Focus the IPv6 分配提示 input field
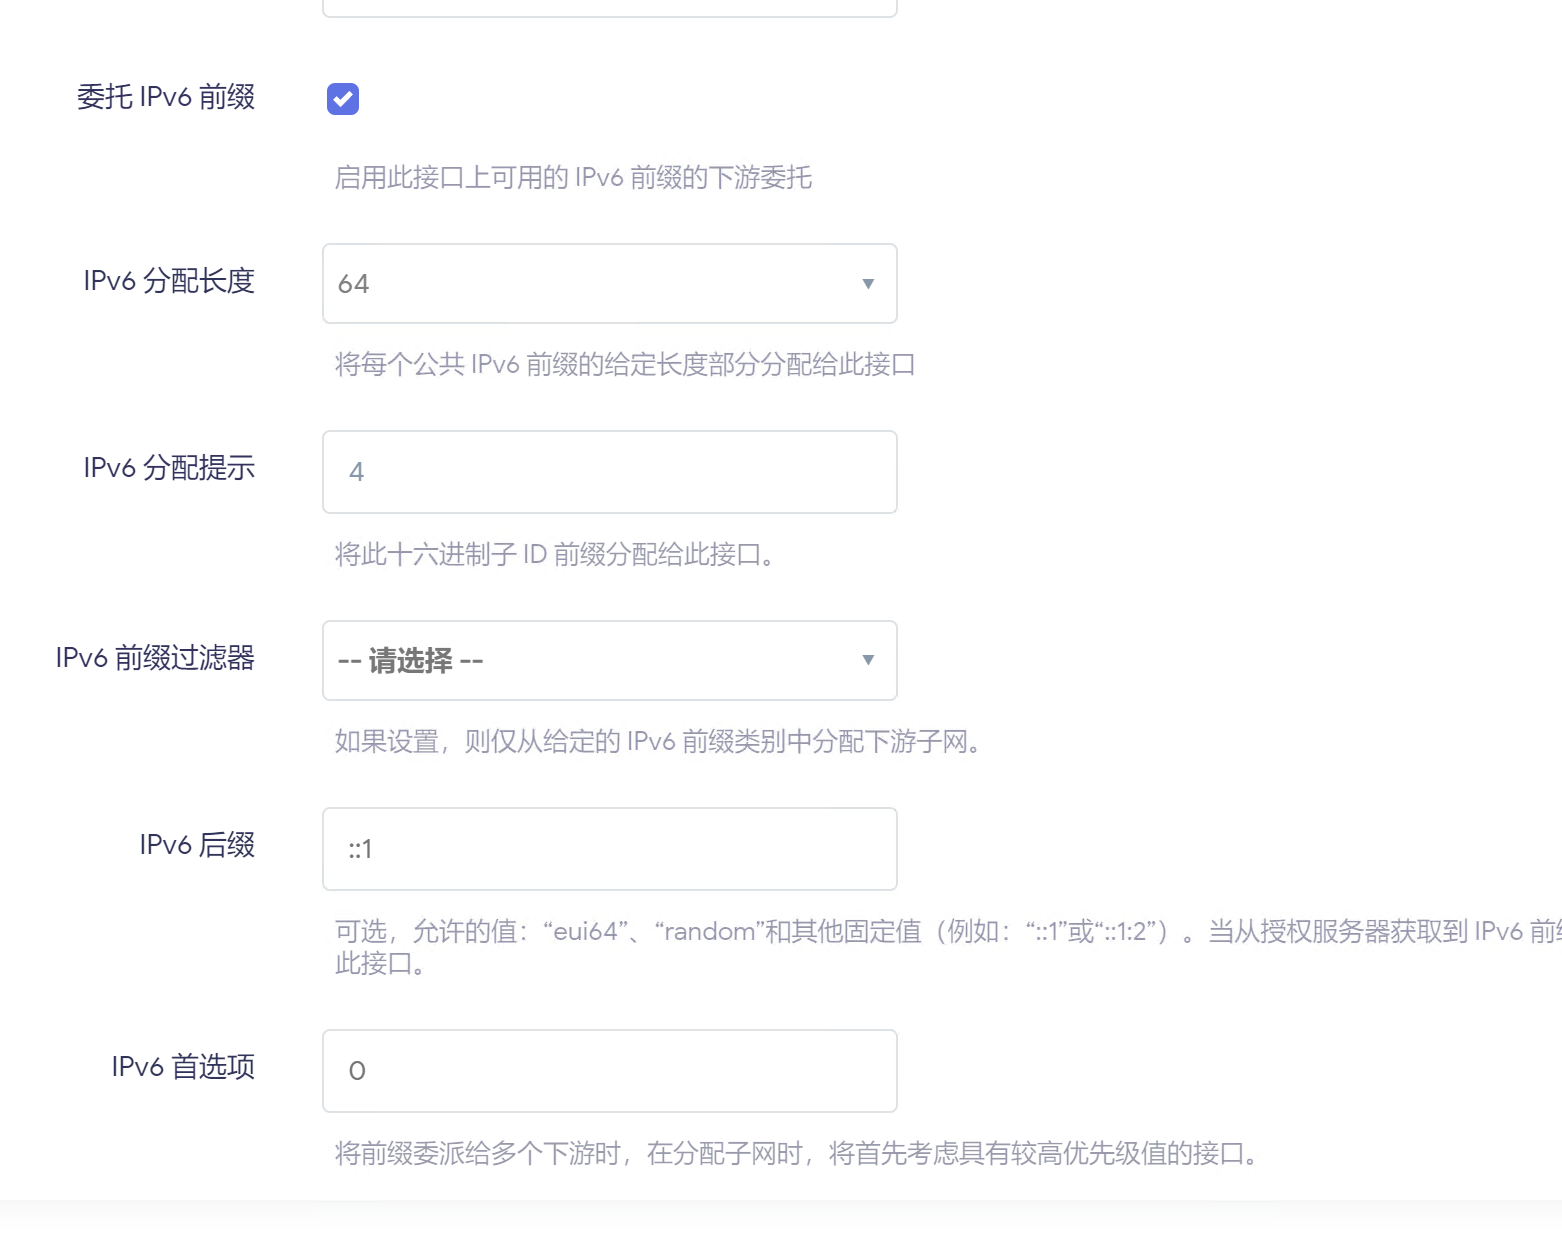Screen dimensions: 1562x1246 610,472
